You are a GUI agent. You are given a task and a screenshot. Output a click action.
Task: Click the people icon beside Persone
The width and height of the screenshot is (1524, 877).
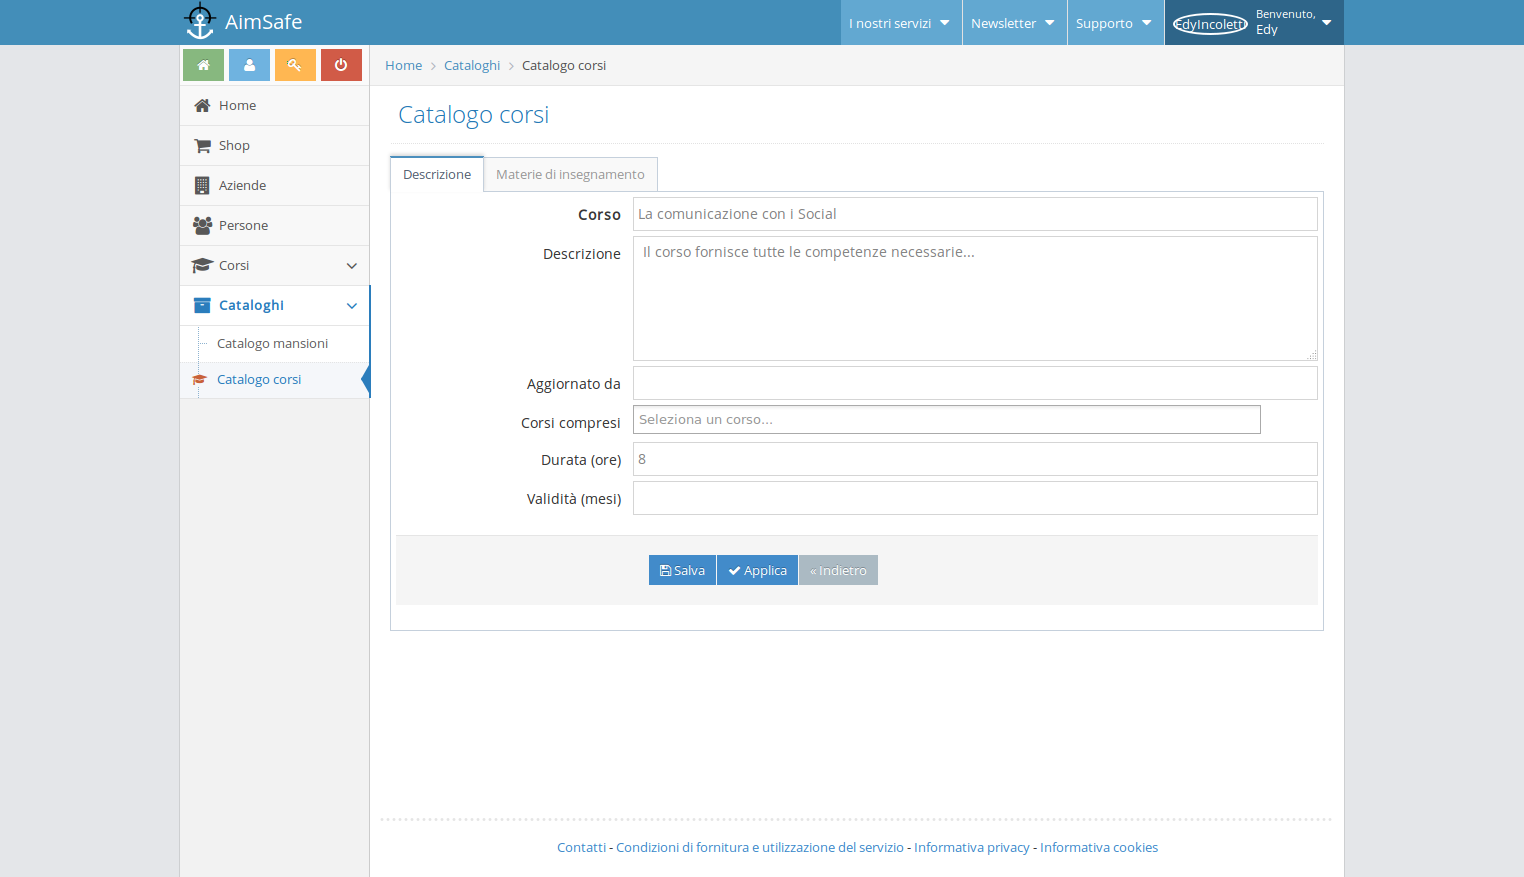pyautogui.click(x=202, y=225)
